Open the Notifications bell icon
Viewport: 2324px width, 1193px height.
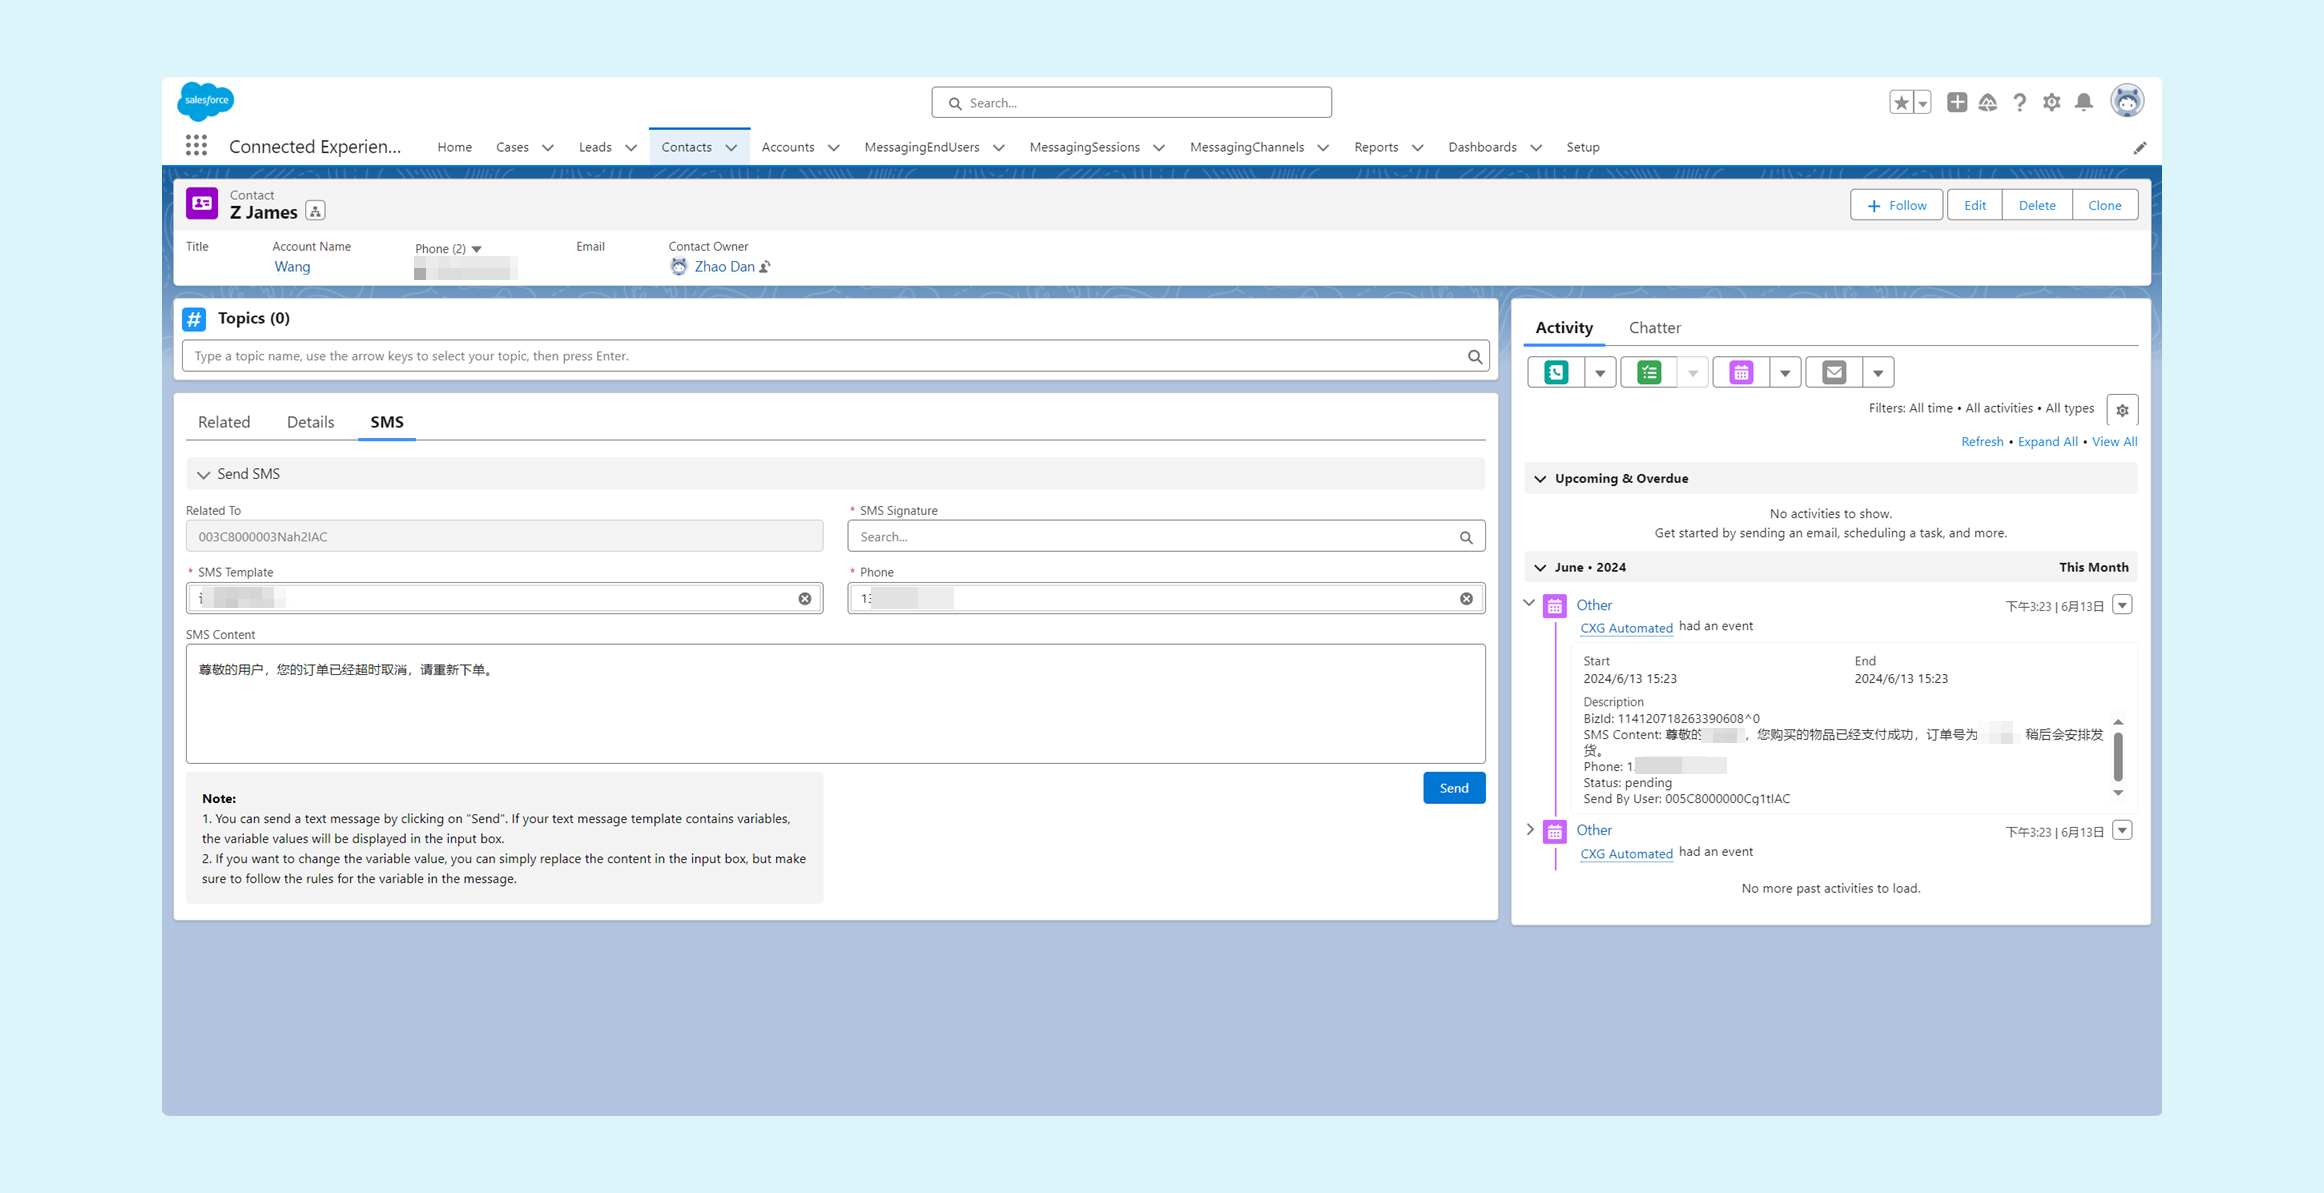(x=2084, y=102)
